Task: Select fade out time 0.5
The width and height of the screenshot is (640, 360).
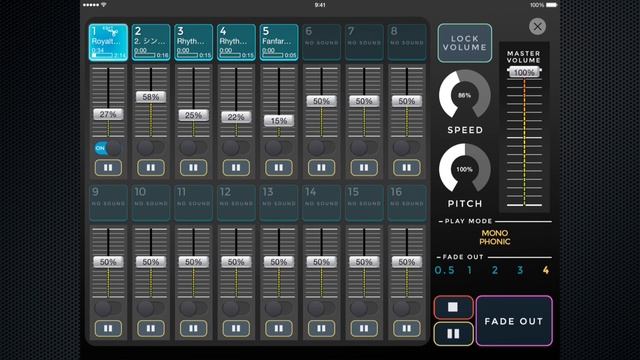Action: click(x=444, y=270)
